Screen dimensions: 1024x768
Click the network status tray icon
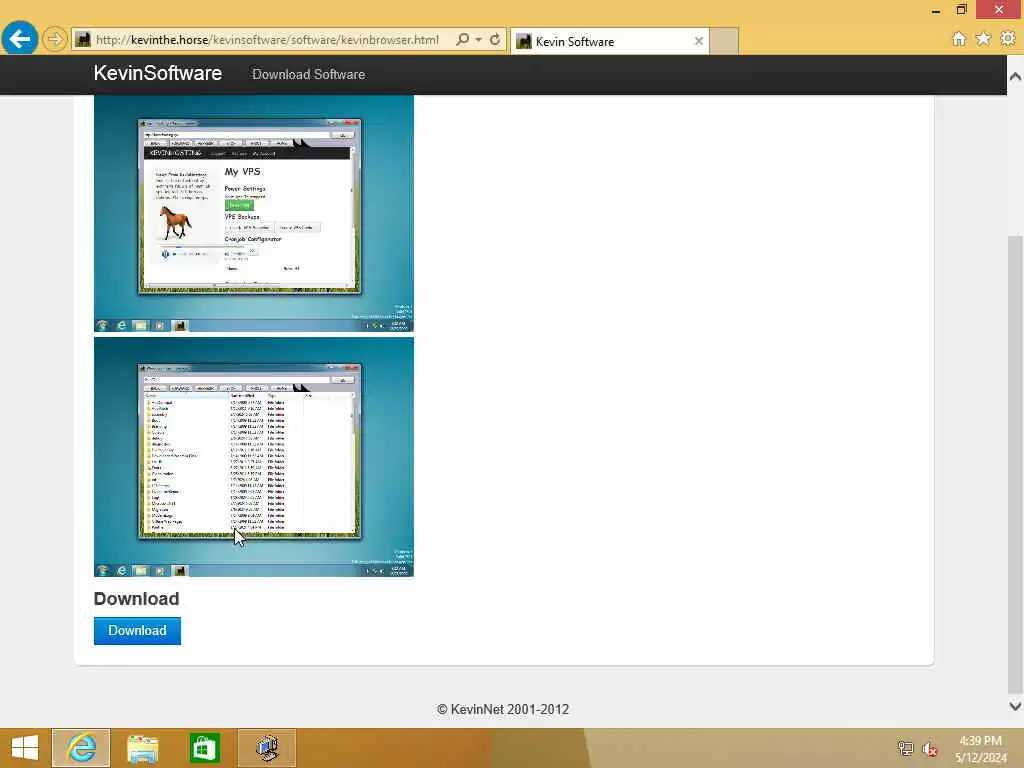pos(905,748)
